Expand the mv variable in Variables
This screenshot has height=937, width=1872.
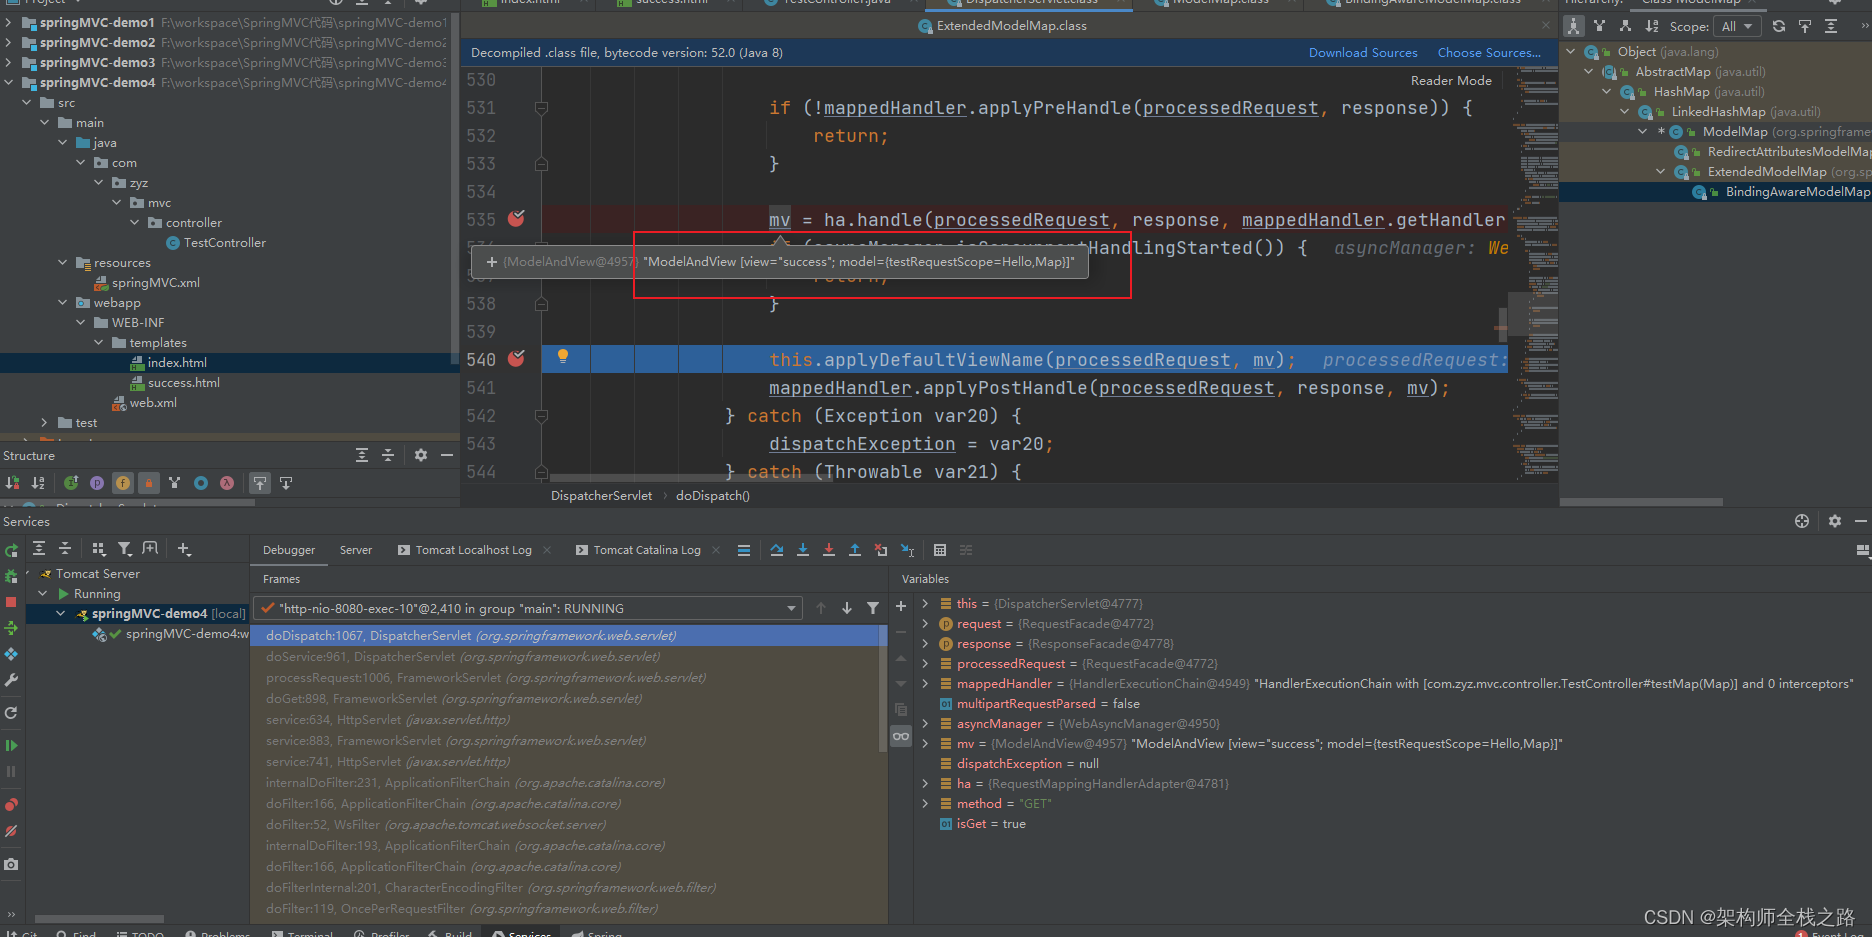click(925, 744)
